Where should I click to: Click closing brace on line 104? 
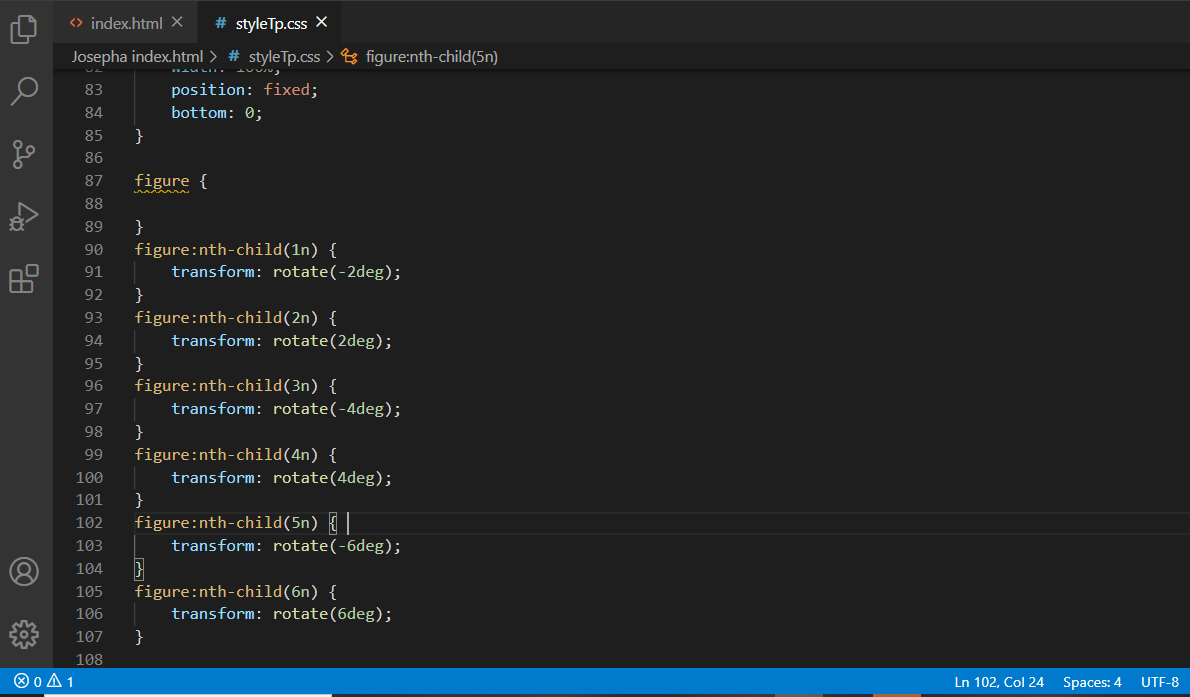(139, 568)
